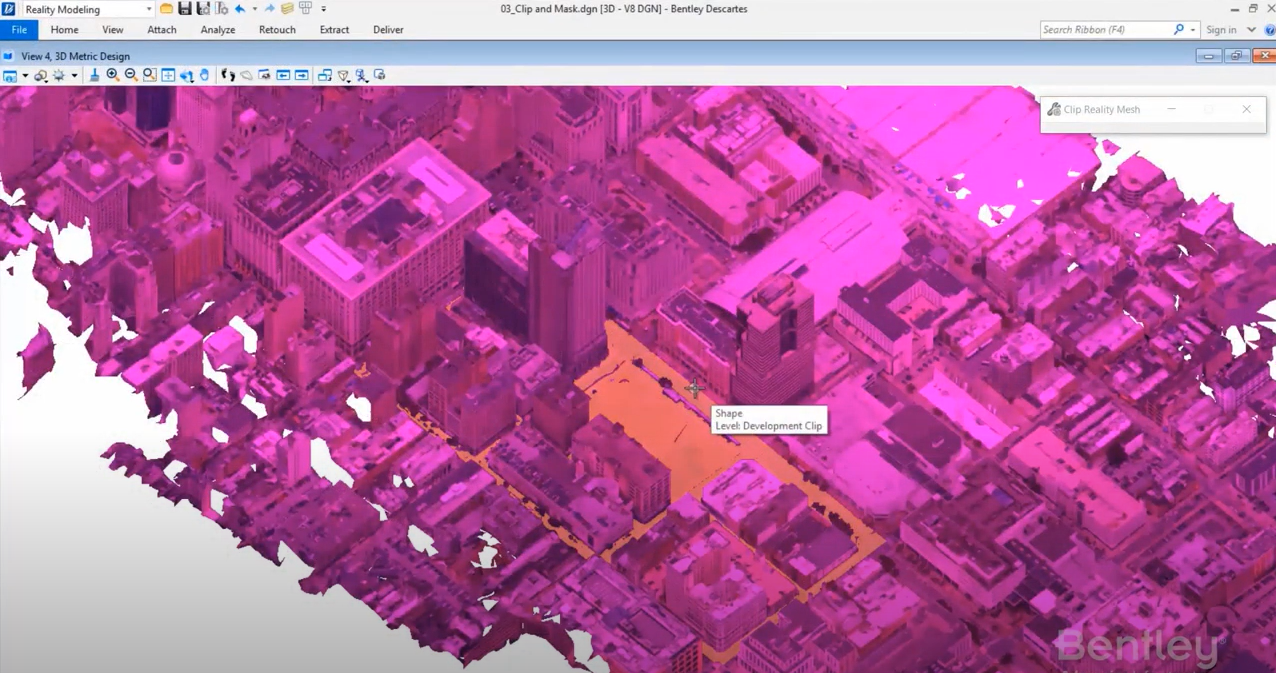1276x673 pixels.
Task: Click the Attach Tools icon in quick access
Action: tap(306, 9)
